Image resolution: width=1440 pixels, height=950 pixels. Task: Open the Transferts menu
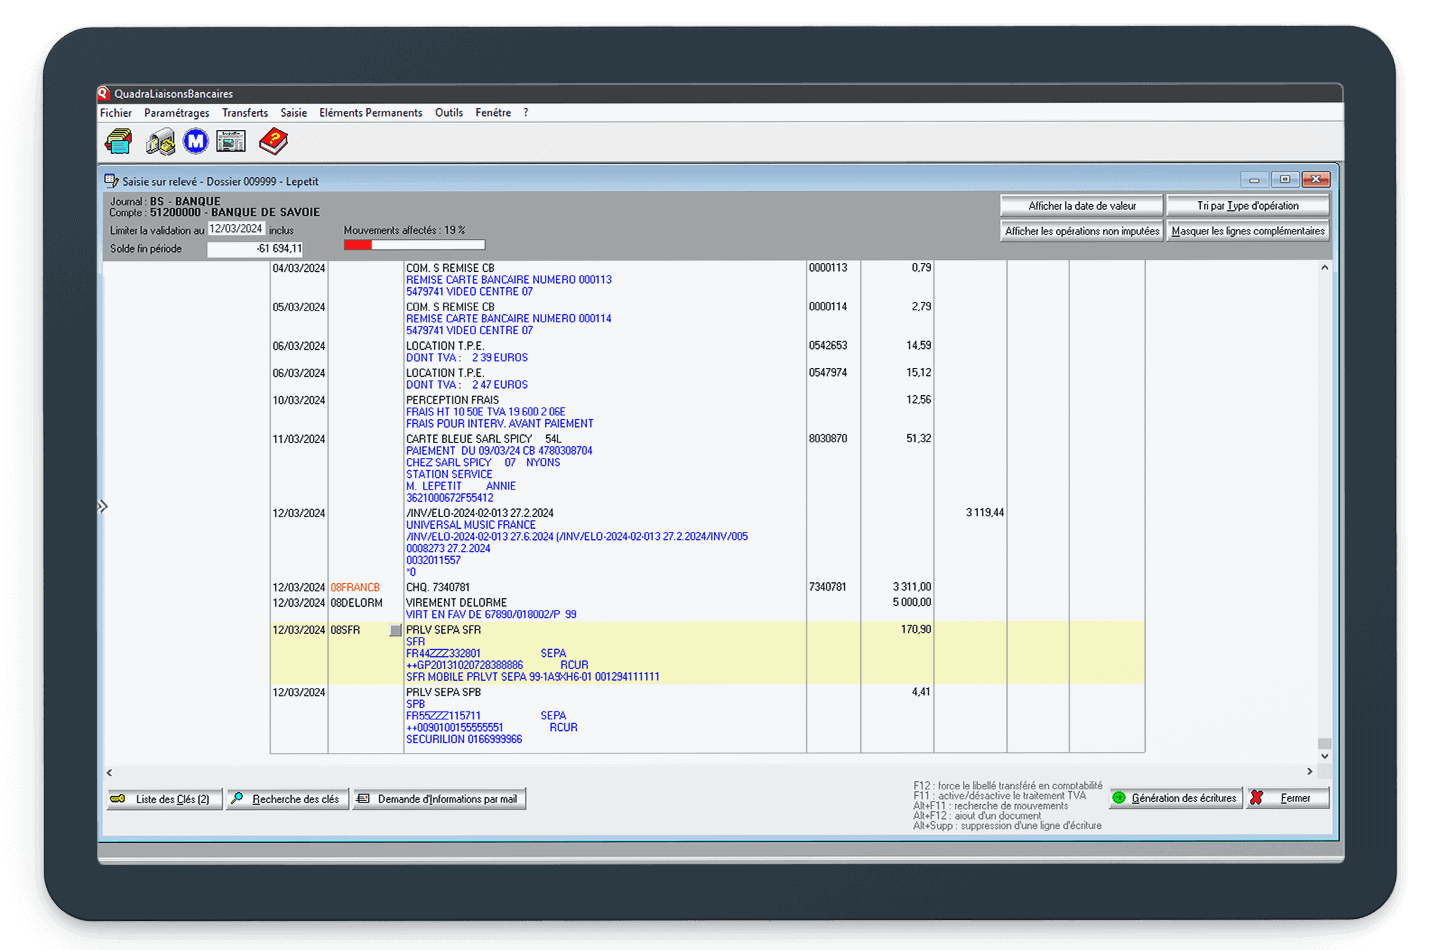[245, 113]
